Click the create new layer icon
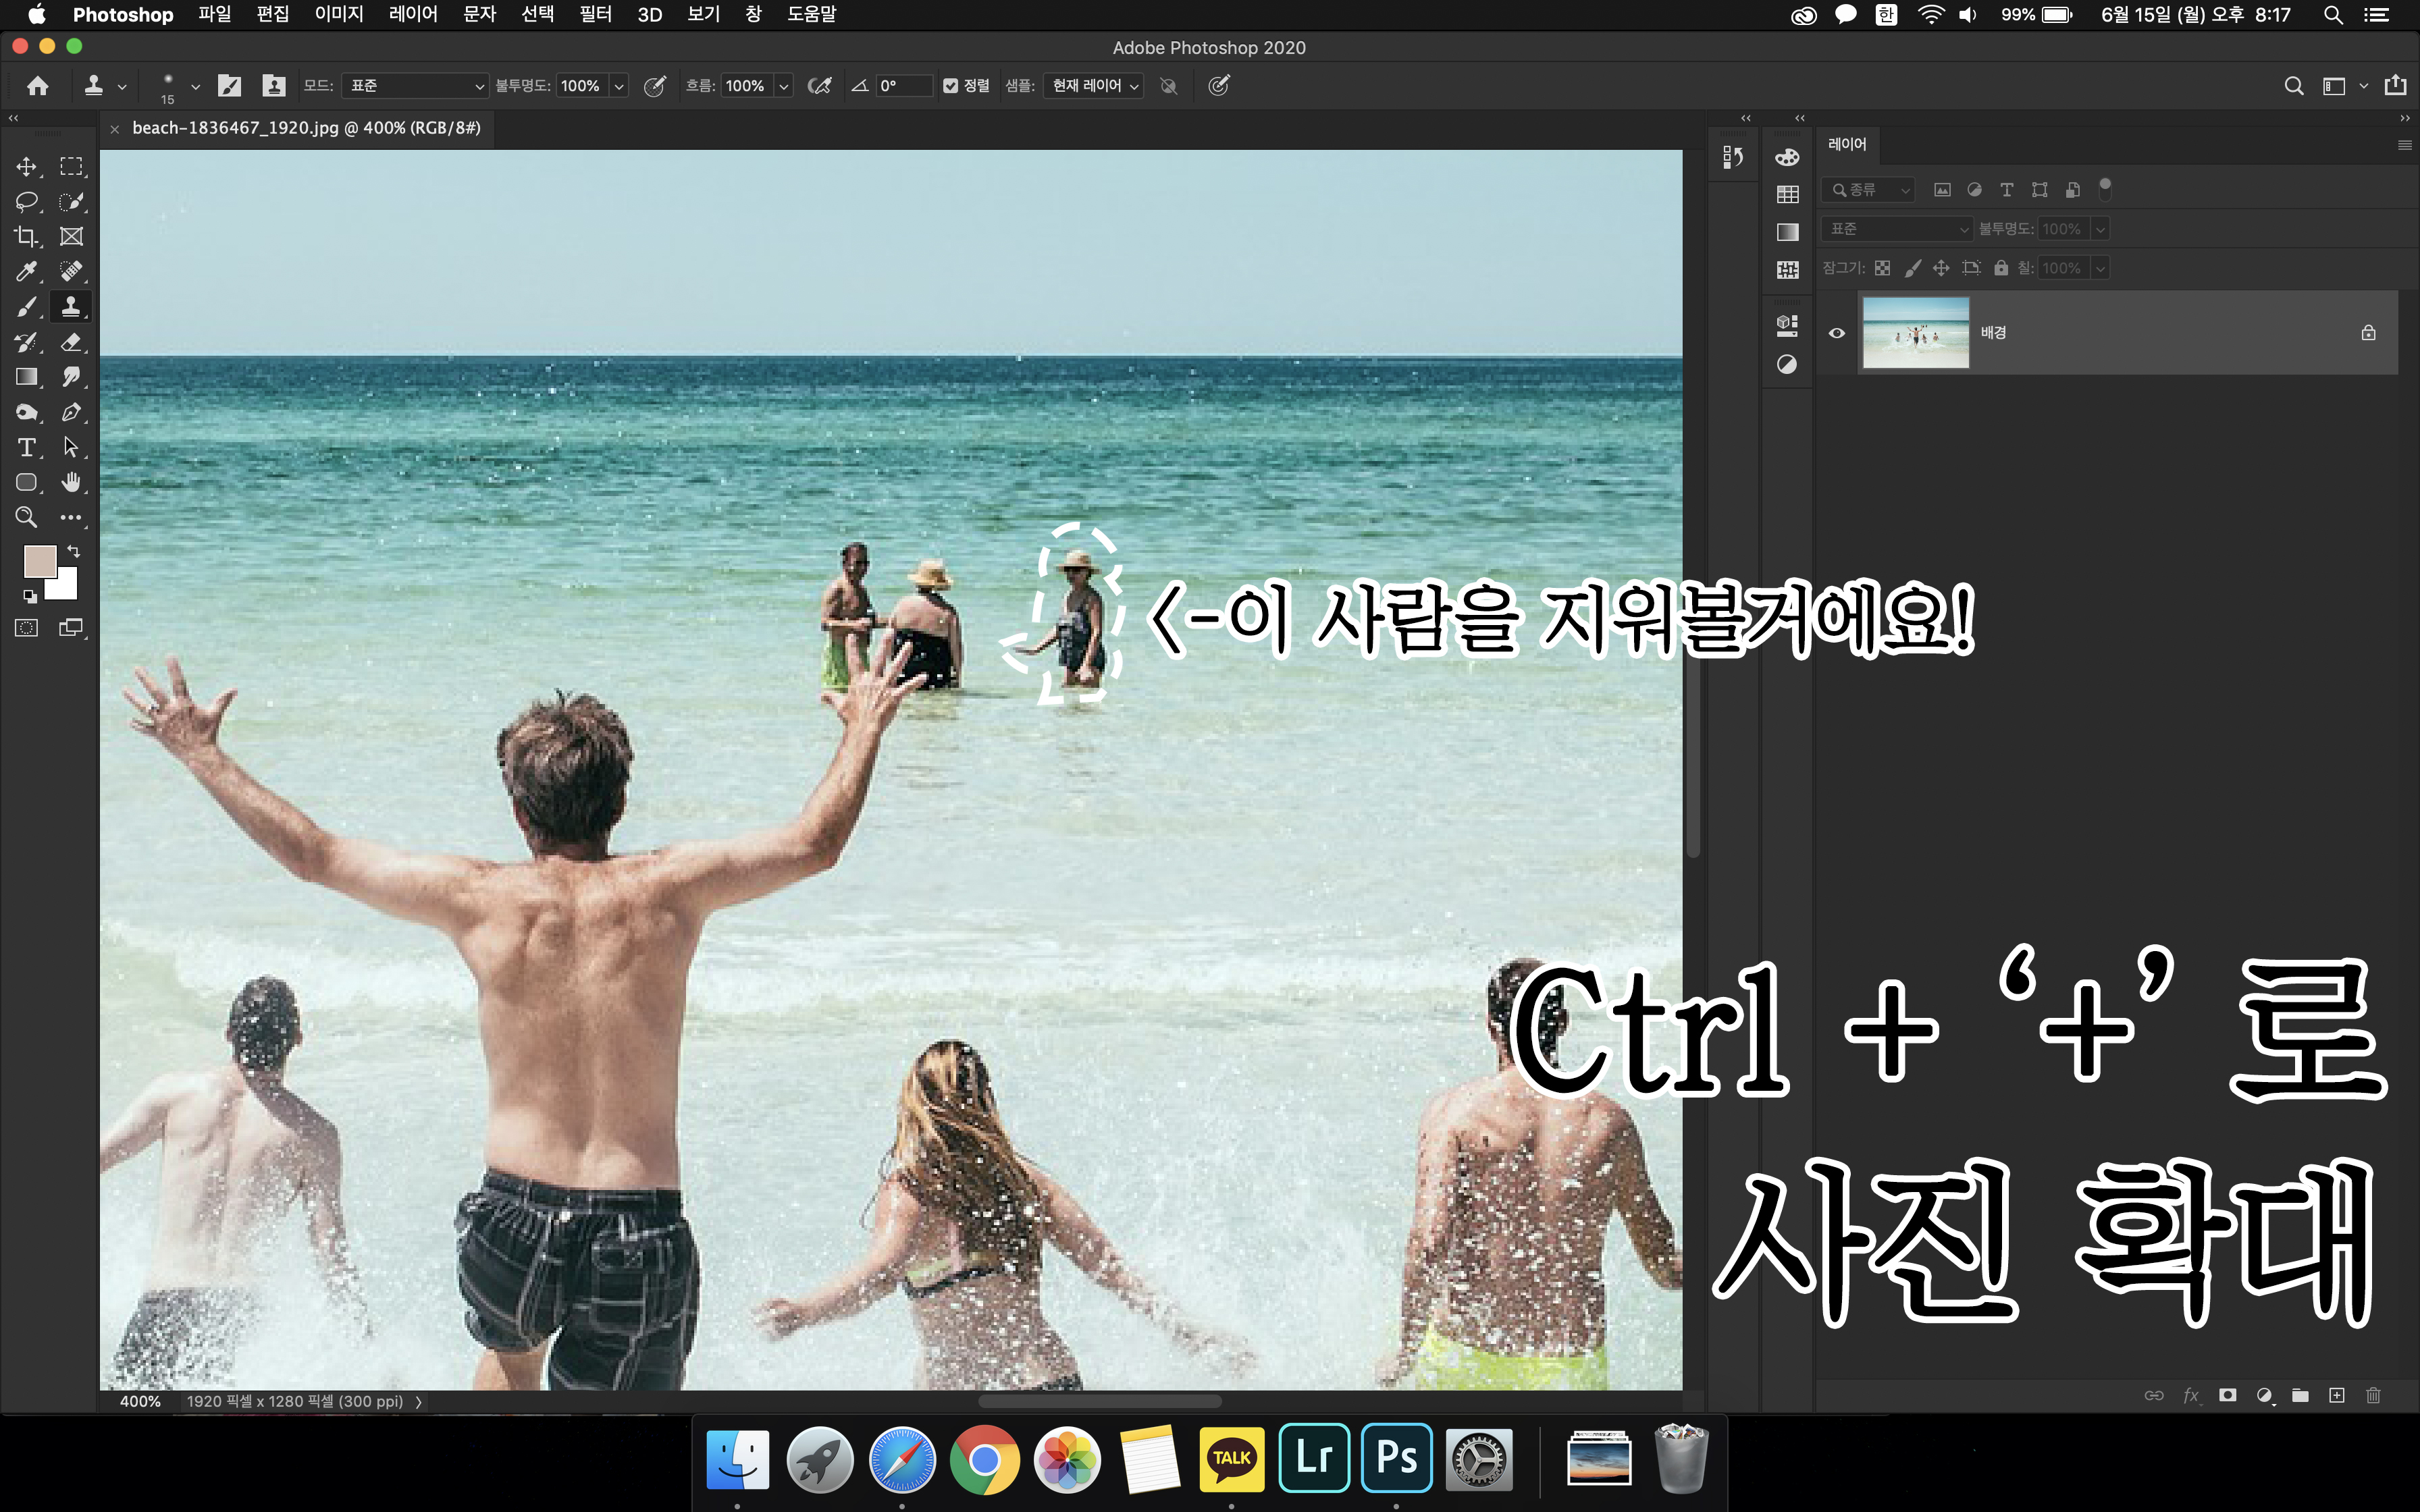Viewport: 2420px width, 1512px height. pyautogui.click(x=2337, y=1395)
